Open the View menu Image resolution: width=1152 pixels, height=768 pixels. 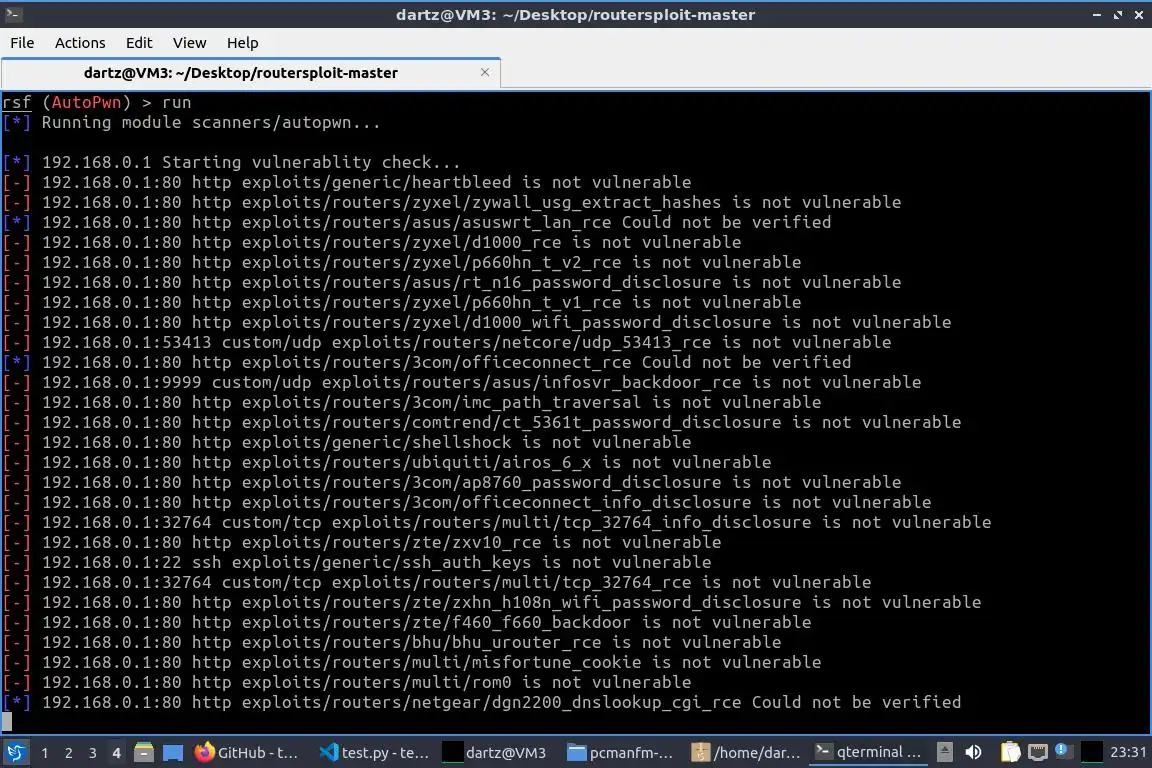190,43
